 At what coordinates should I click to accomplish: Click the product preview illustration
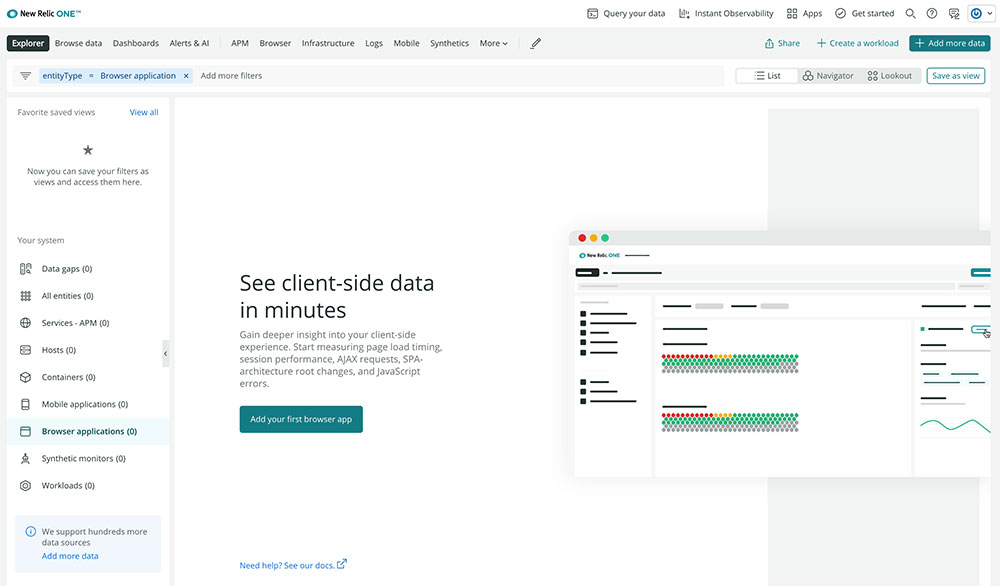click(x=779, y=354)
